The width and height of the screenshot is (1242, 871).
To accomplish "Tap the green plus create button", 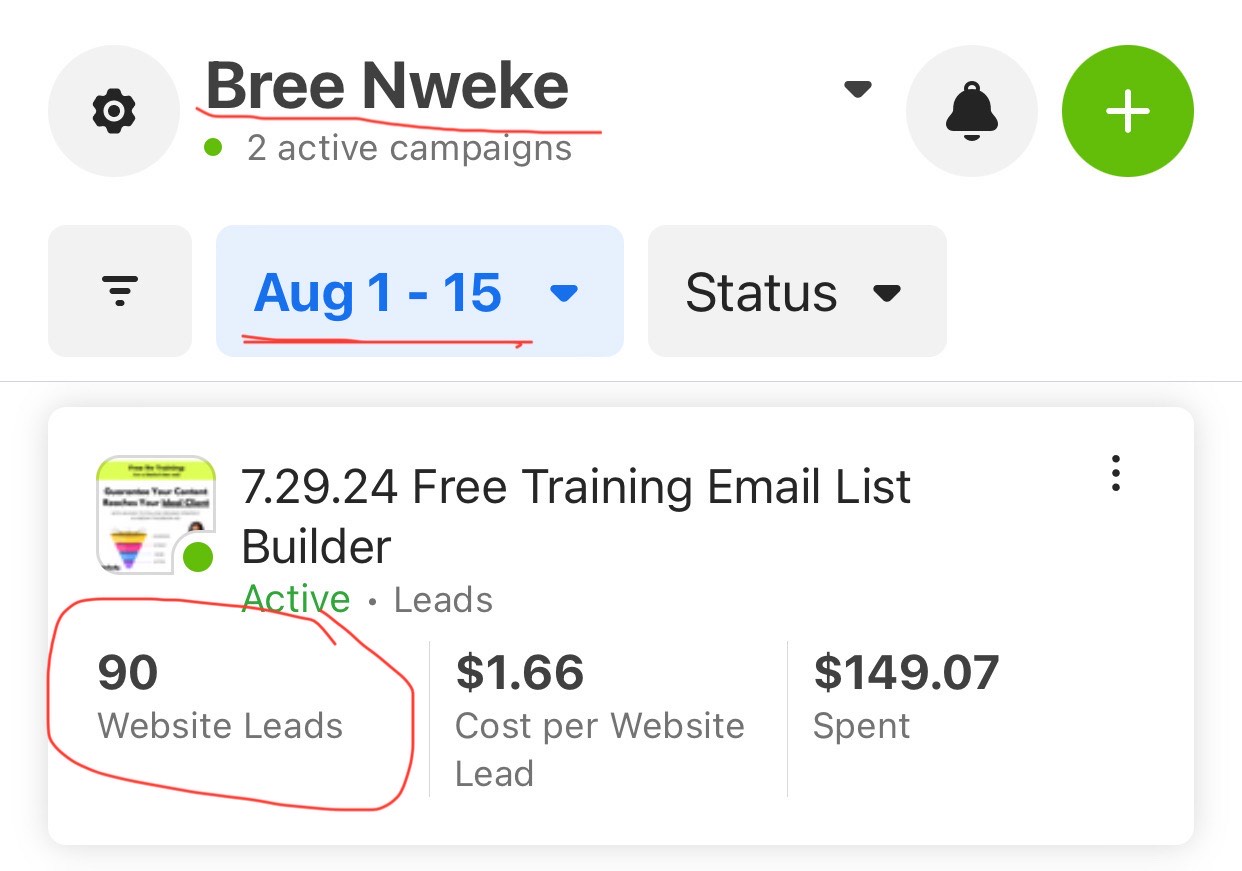I will pyautogui.click(x=1127, y=112).
